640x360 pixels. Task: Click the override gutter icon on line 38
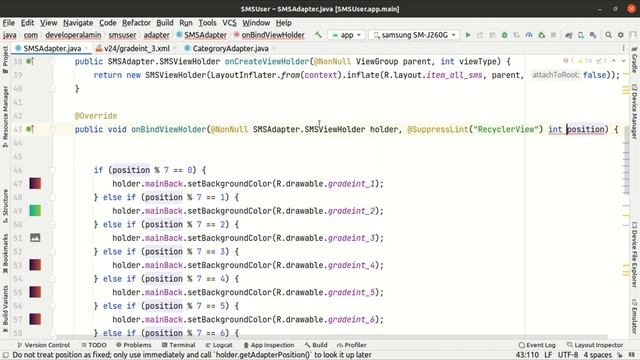tap(30, 62)
